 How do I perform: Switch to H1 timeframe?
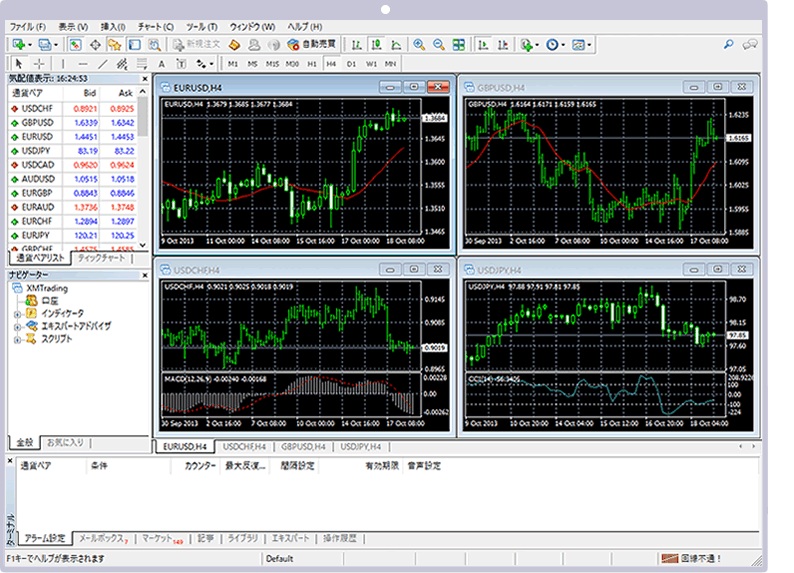pos(312,64)
